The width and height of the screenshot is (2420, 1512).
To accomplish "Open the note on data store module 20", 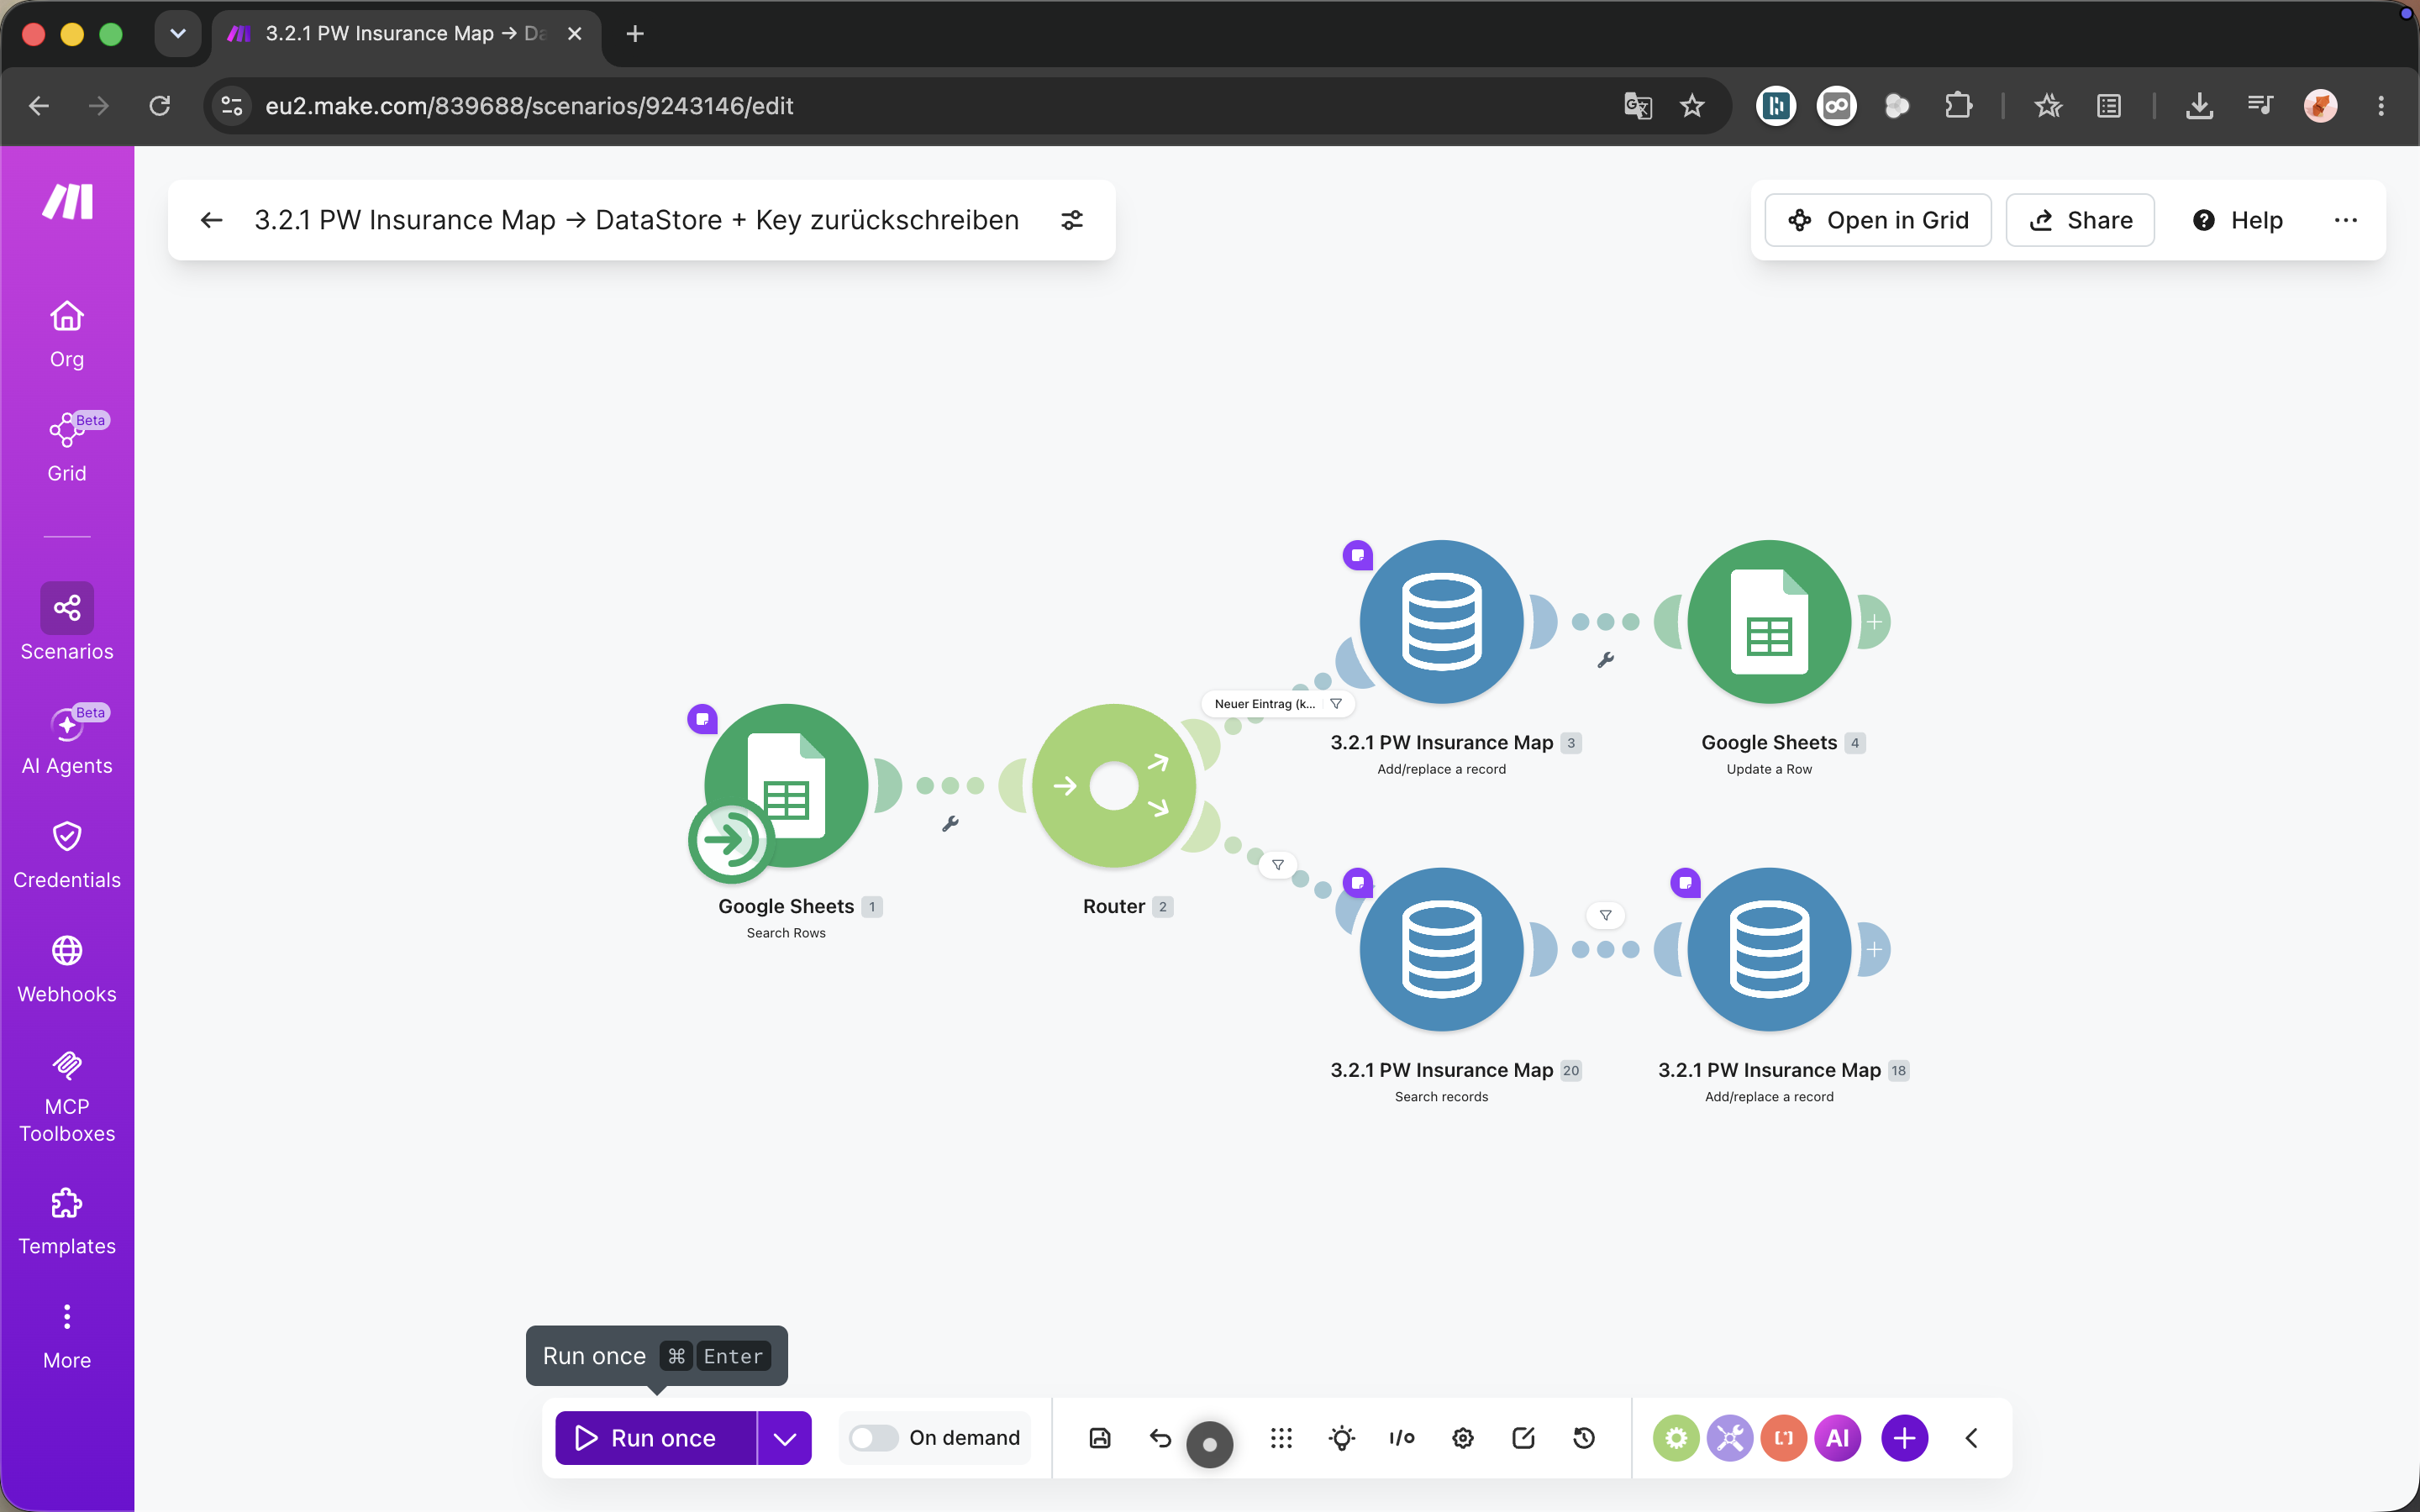I will pos(1357,882).
